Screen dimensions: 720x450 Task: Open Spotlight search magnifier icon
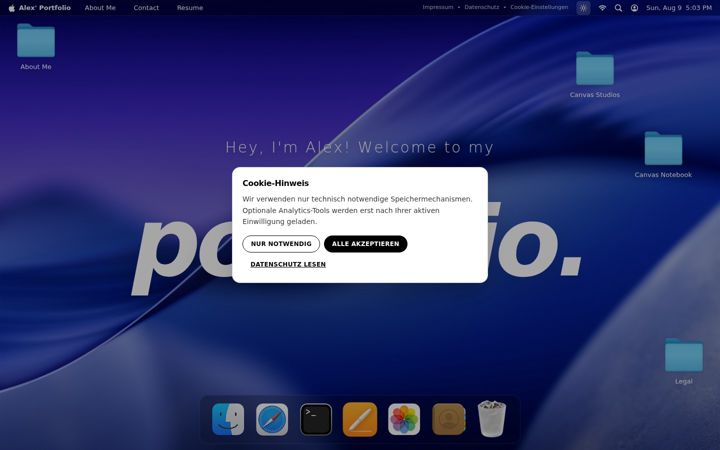pyautogui.click(x=619, y=8)
